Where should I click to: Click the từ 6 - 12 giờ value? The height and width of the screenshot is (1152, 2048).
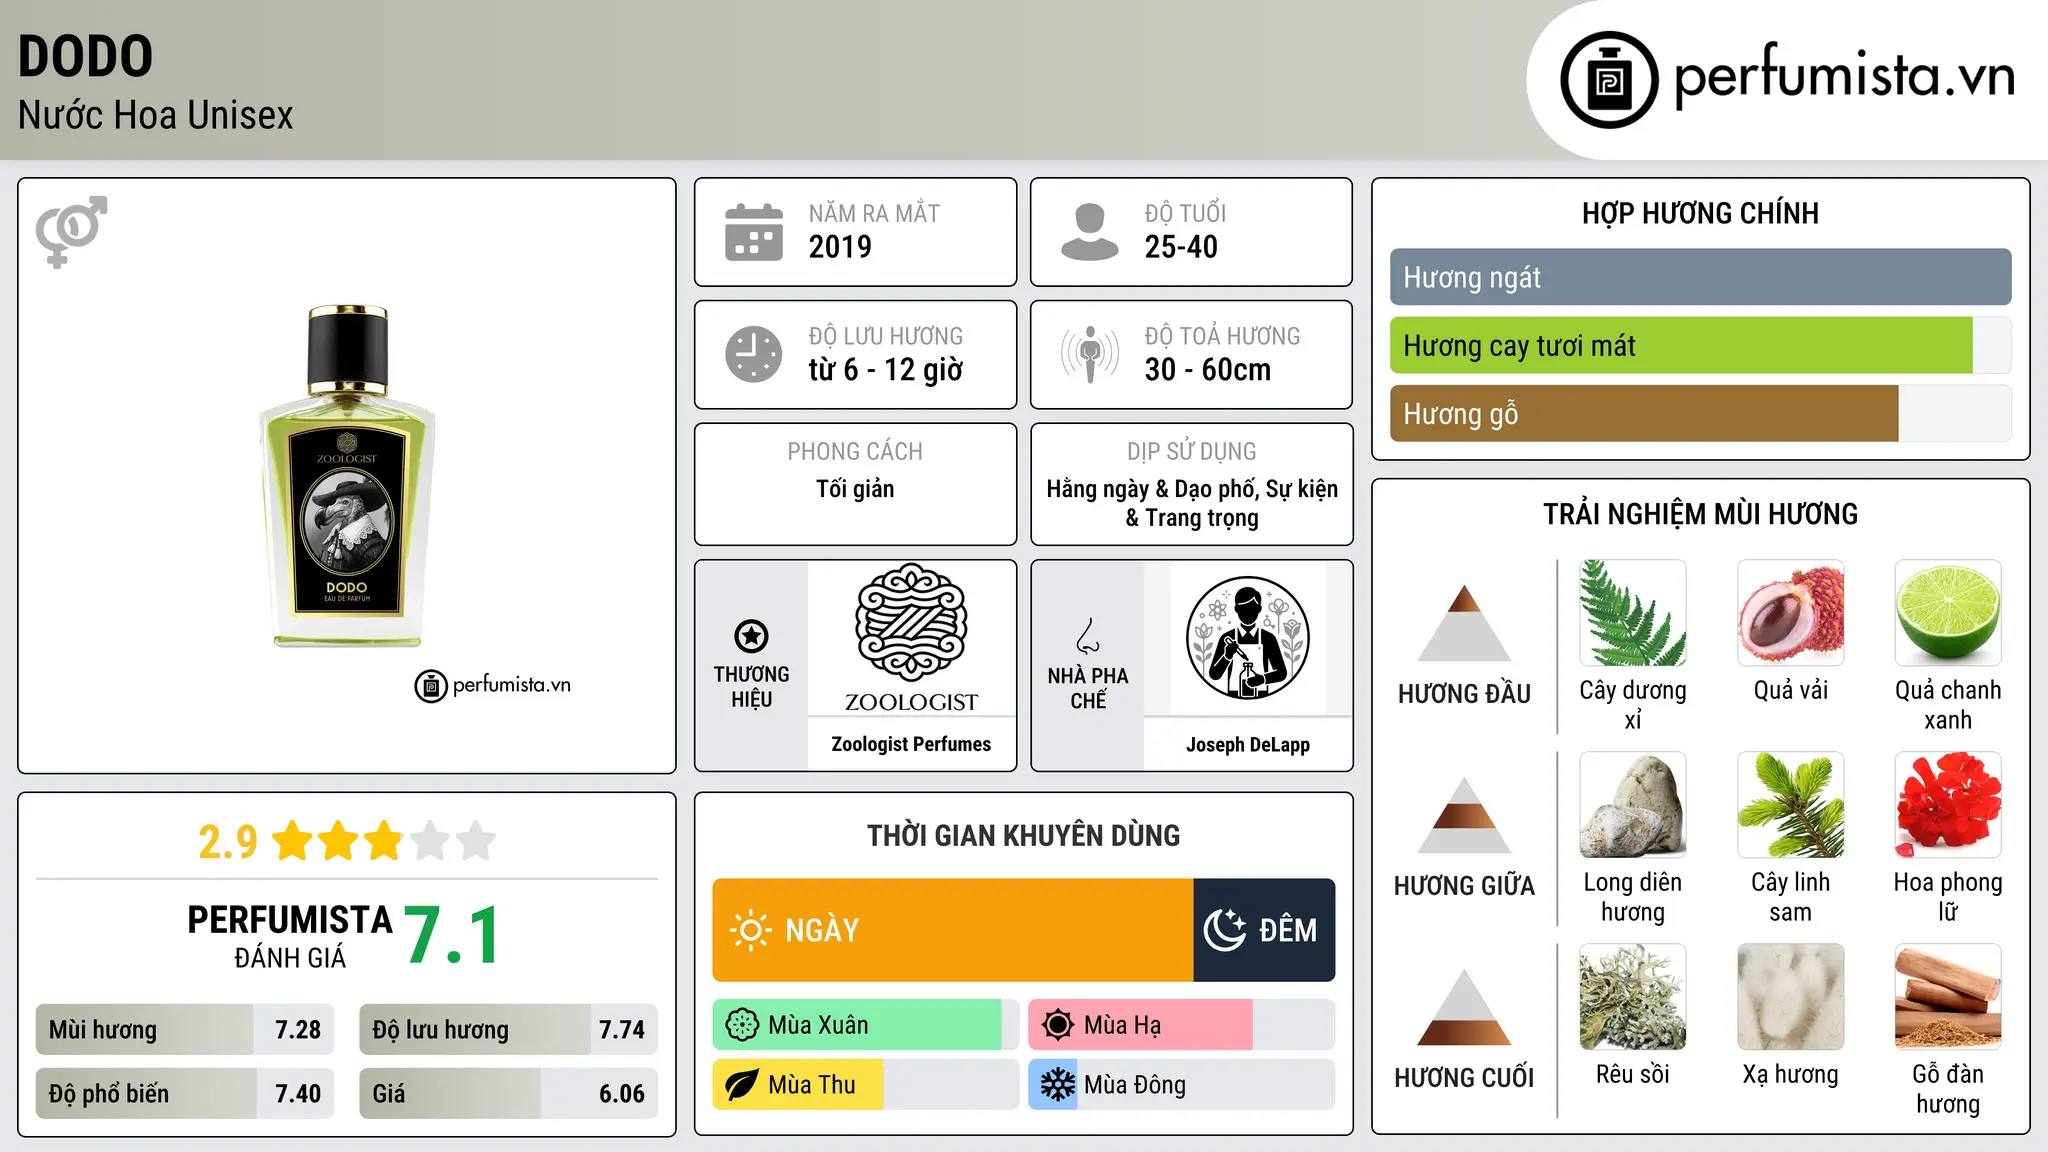pyautogui.click(x=886, y=369)
